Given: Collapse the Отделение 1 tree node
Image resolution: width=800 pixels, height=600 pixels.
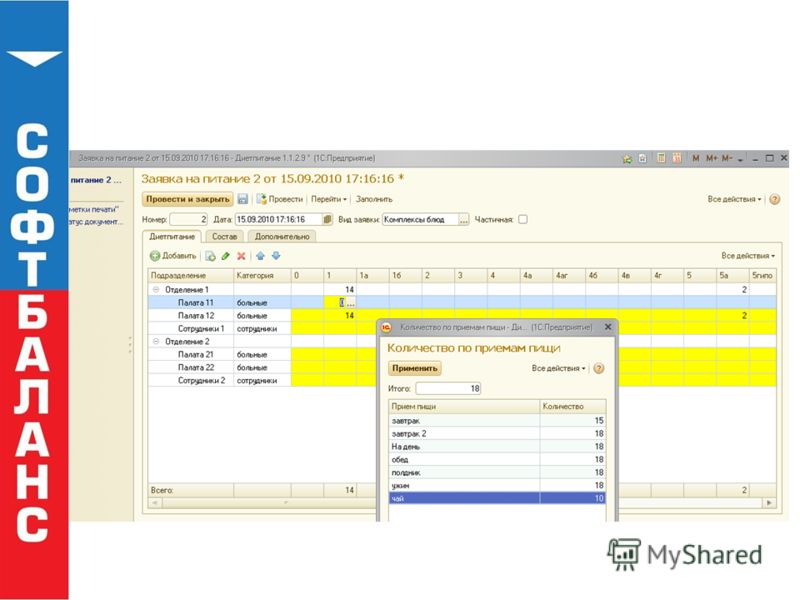Looking at the screenshot, I should (x=156, y=289).
